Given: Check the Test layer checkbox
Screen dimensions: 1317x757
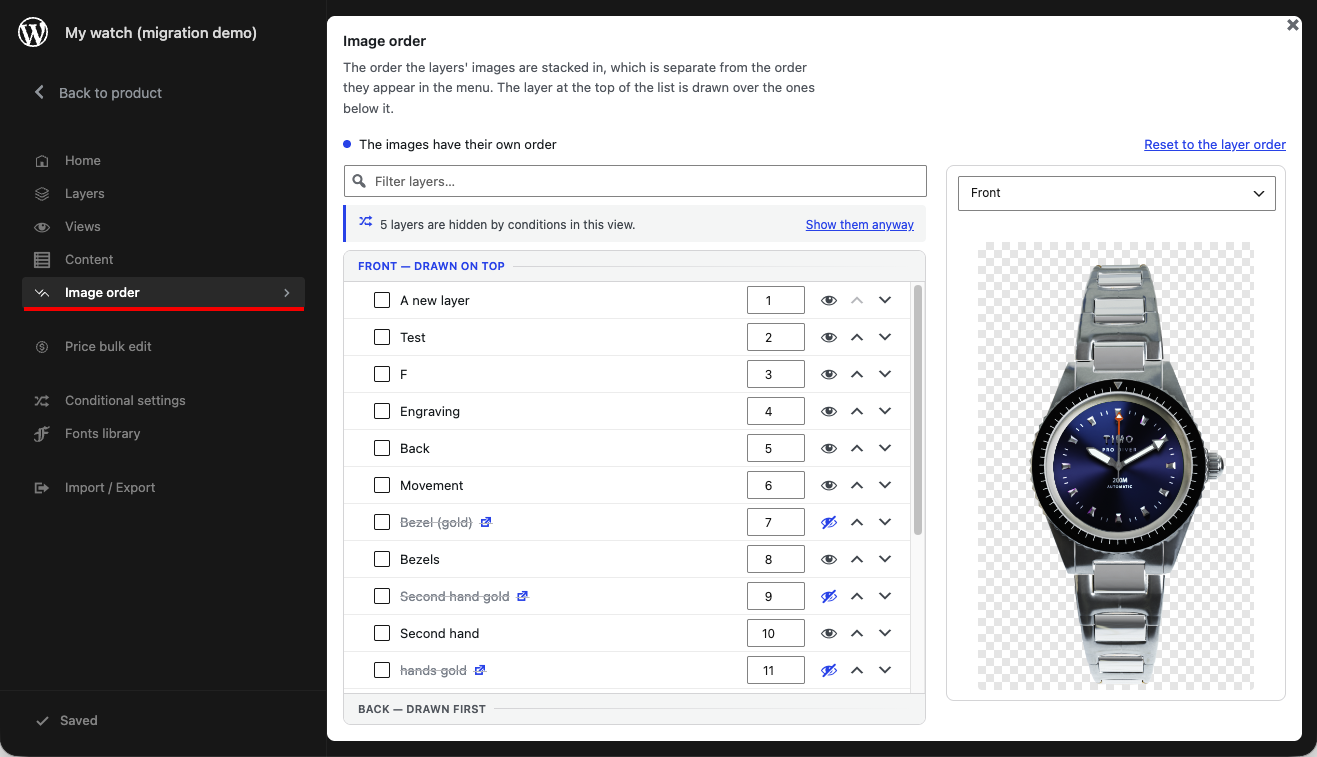Looking at the screenshot, I should pos(382,337).
